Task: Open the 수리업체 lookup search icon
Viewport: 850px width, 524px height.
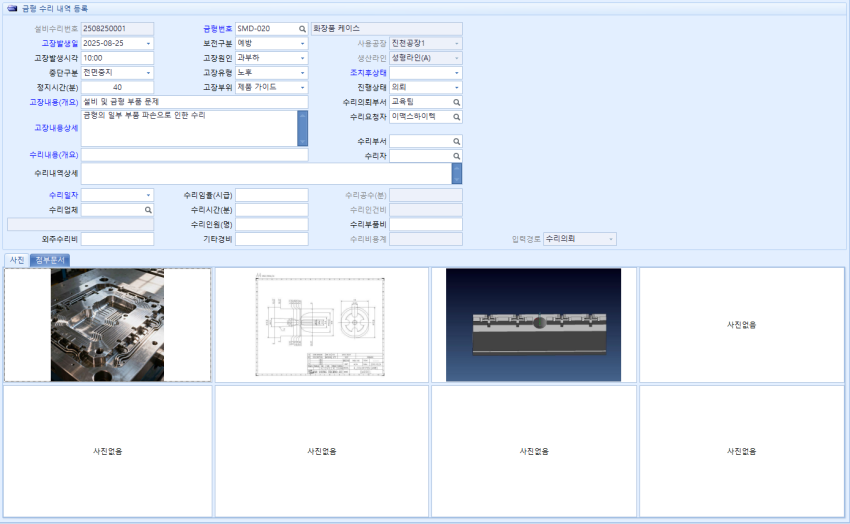Action: [x=148, y=210]
